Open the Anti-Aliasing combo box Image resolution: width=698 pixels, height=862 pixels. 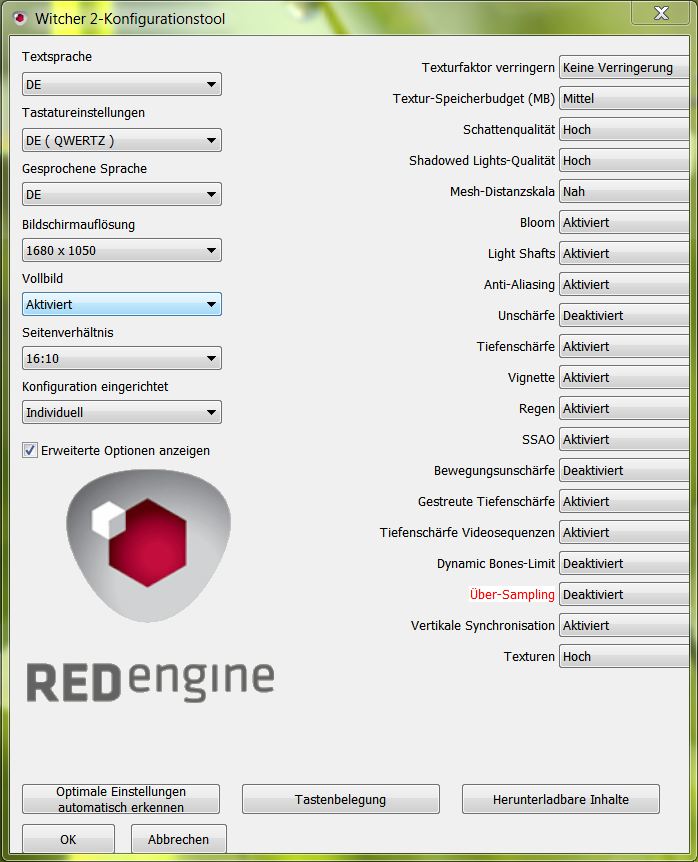[624, 285]
